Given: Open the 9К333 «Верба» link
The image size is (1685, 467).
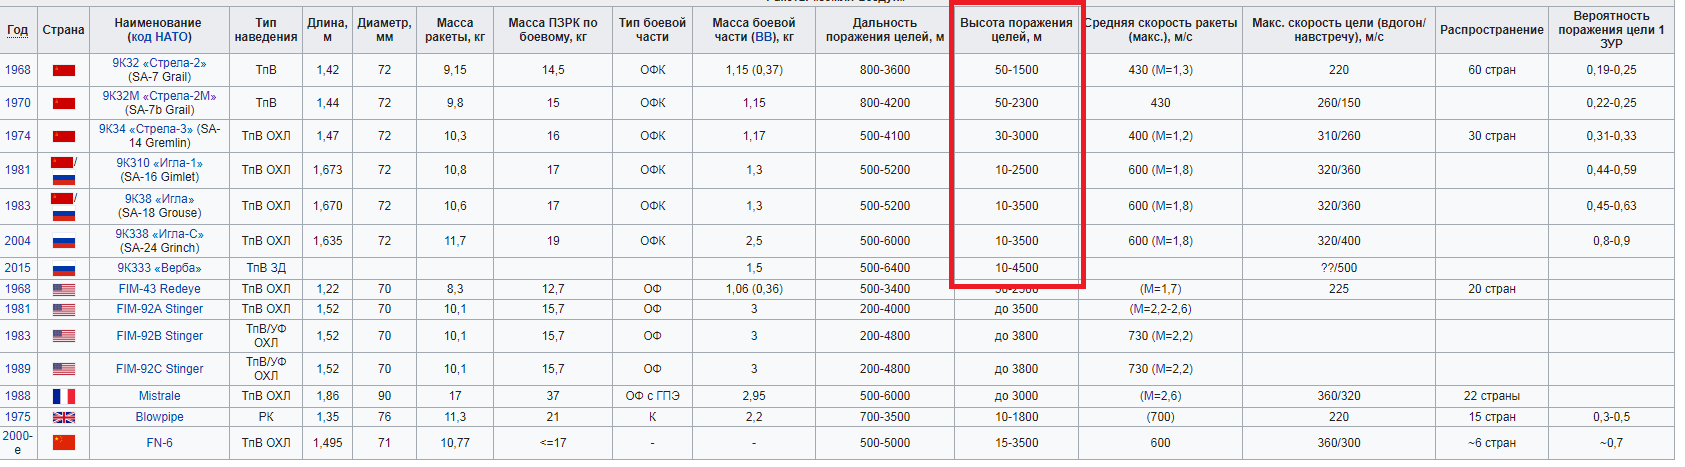Looking at the screenshot, I should pos(159,268).
